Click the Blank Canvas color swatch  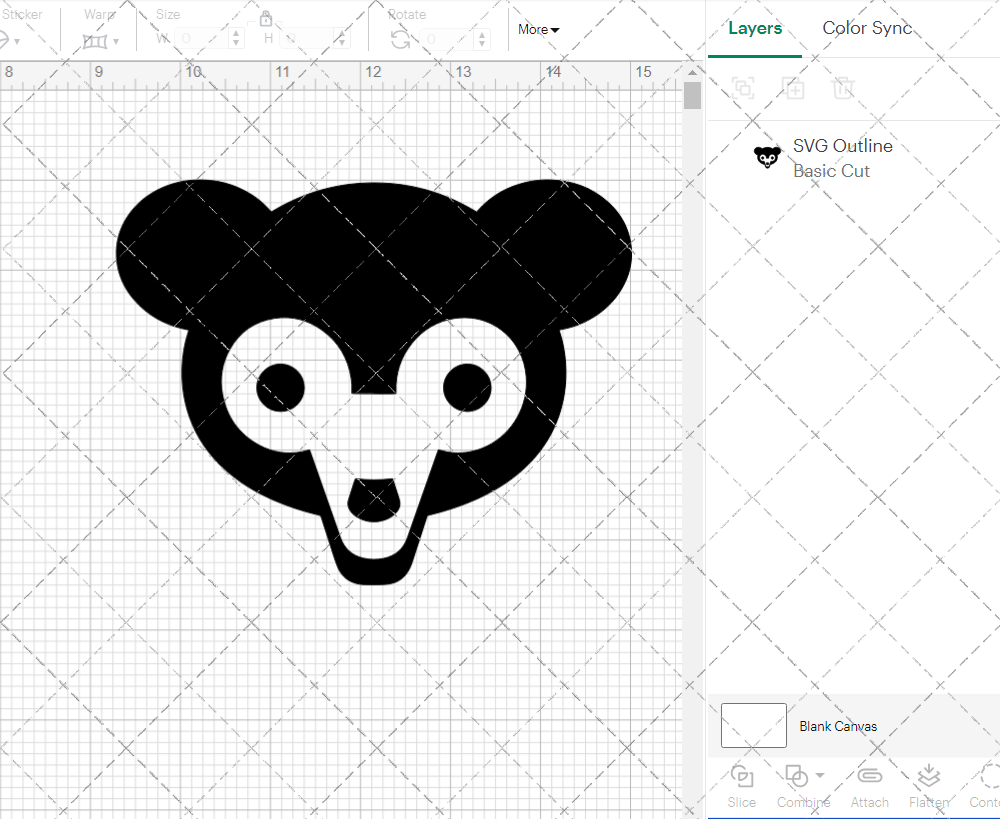(753, 725)
